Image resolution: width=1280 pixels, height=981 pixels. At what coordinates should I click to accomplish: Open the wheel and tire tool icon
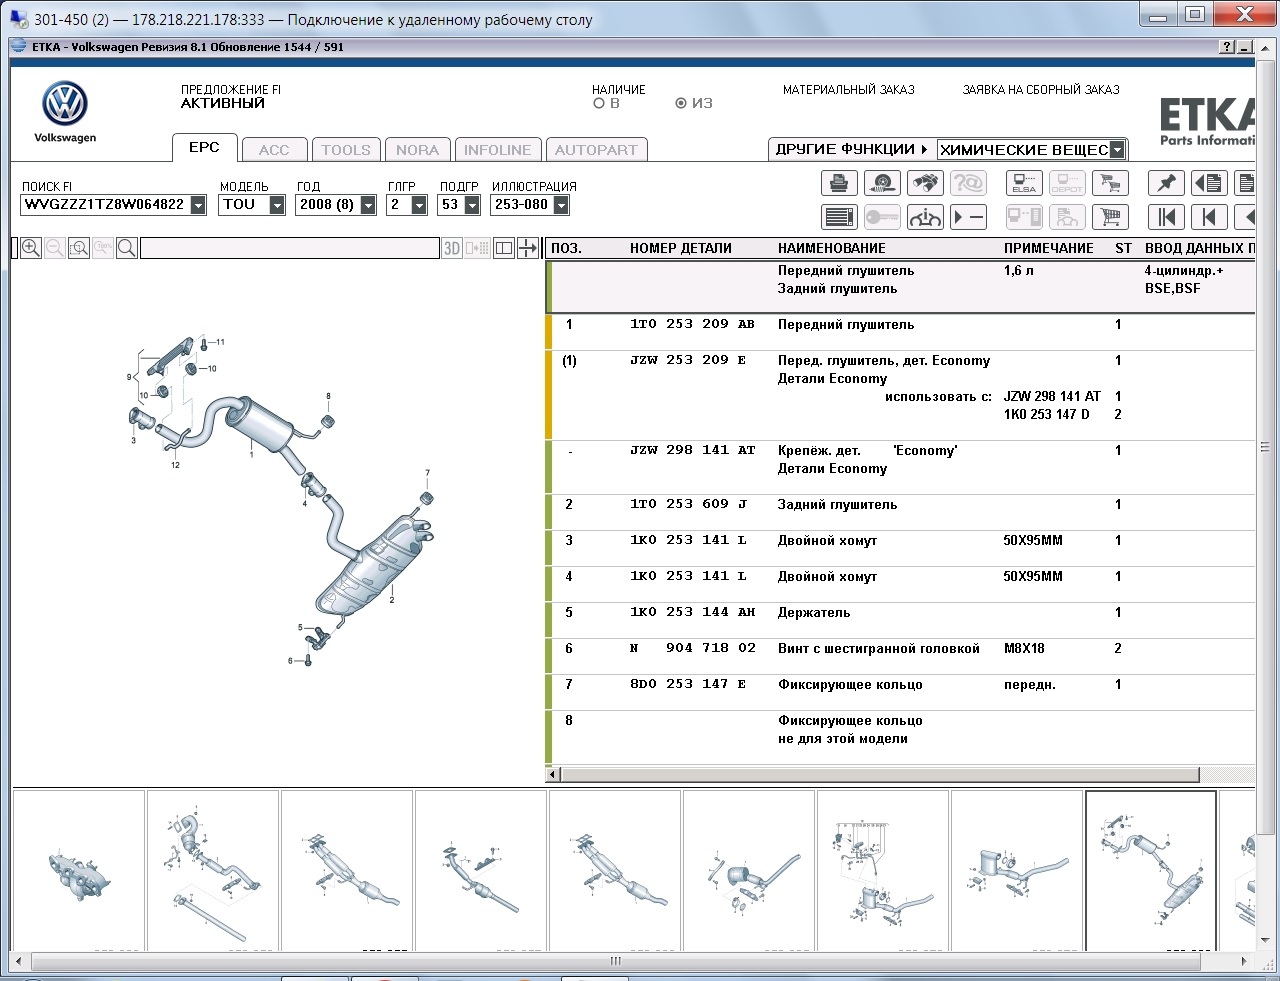coord(882,183)
